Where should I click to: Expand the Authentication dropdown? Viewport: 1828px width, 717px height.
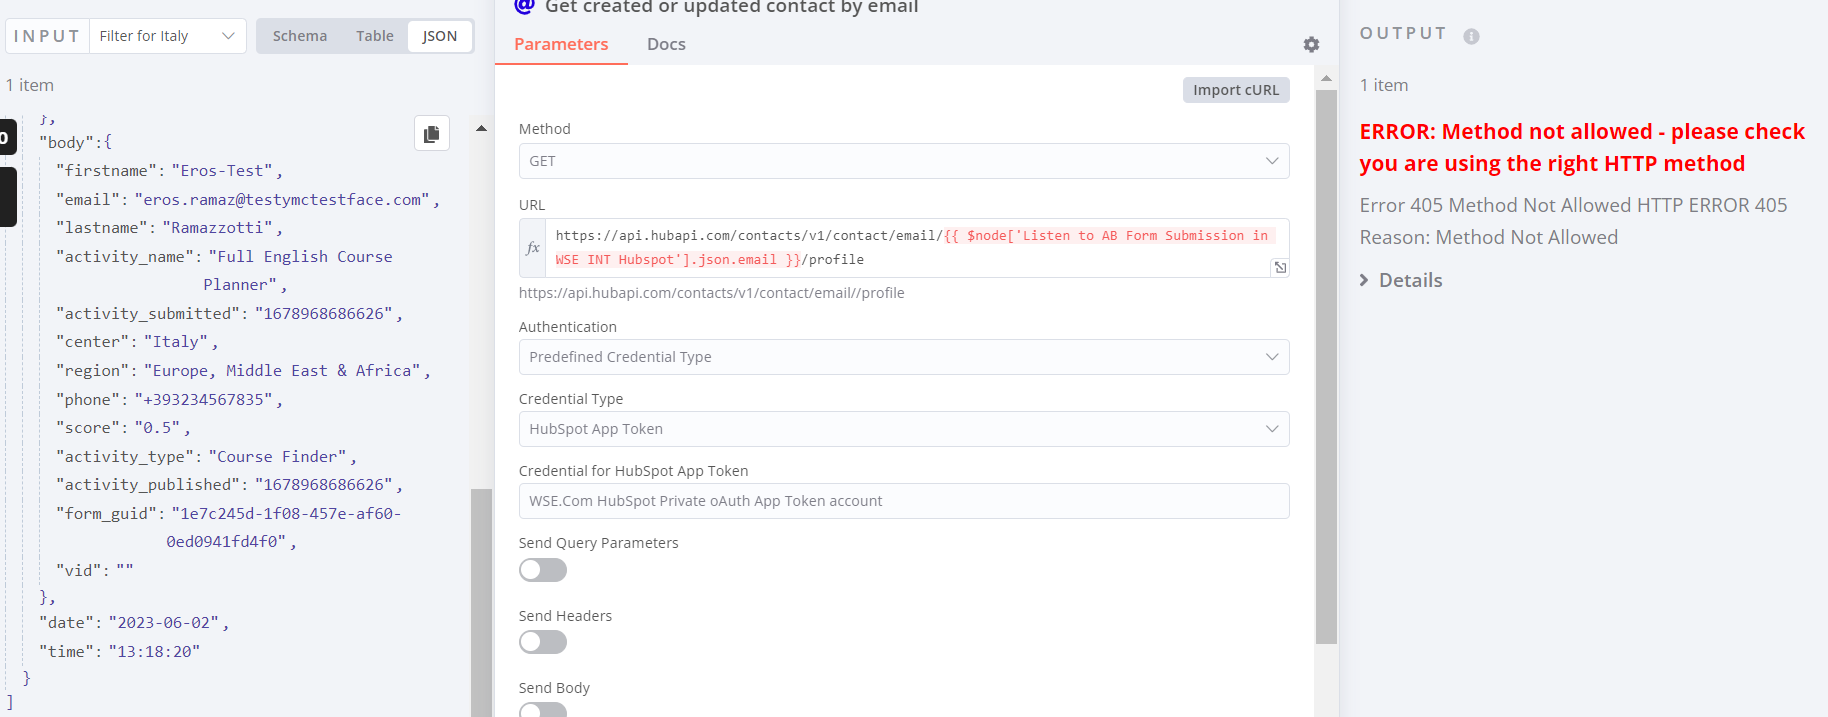coord(903,357)
